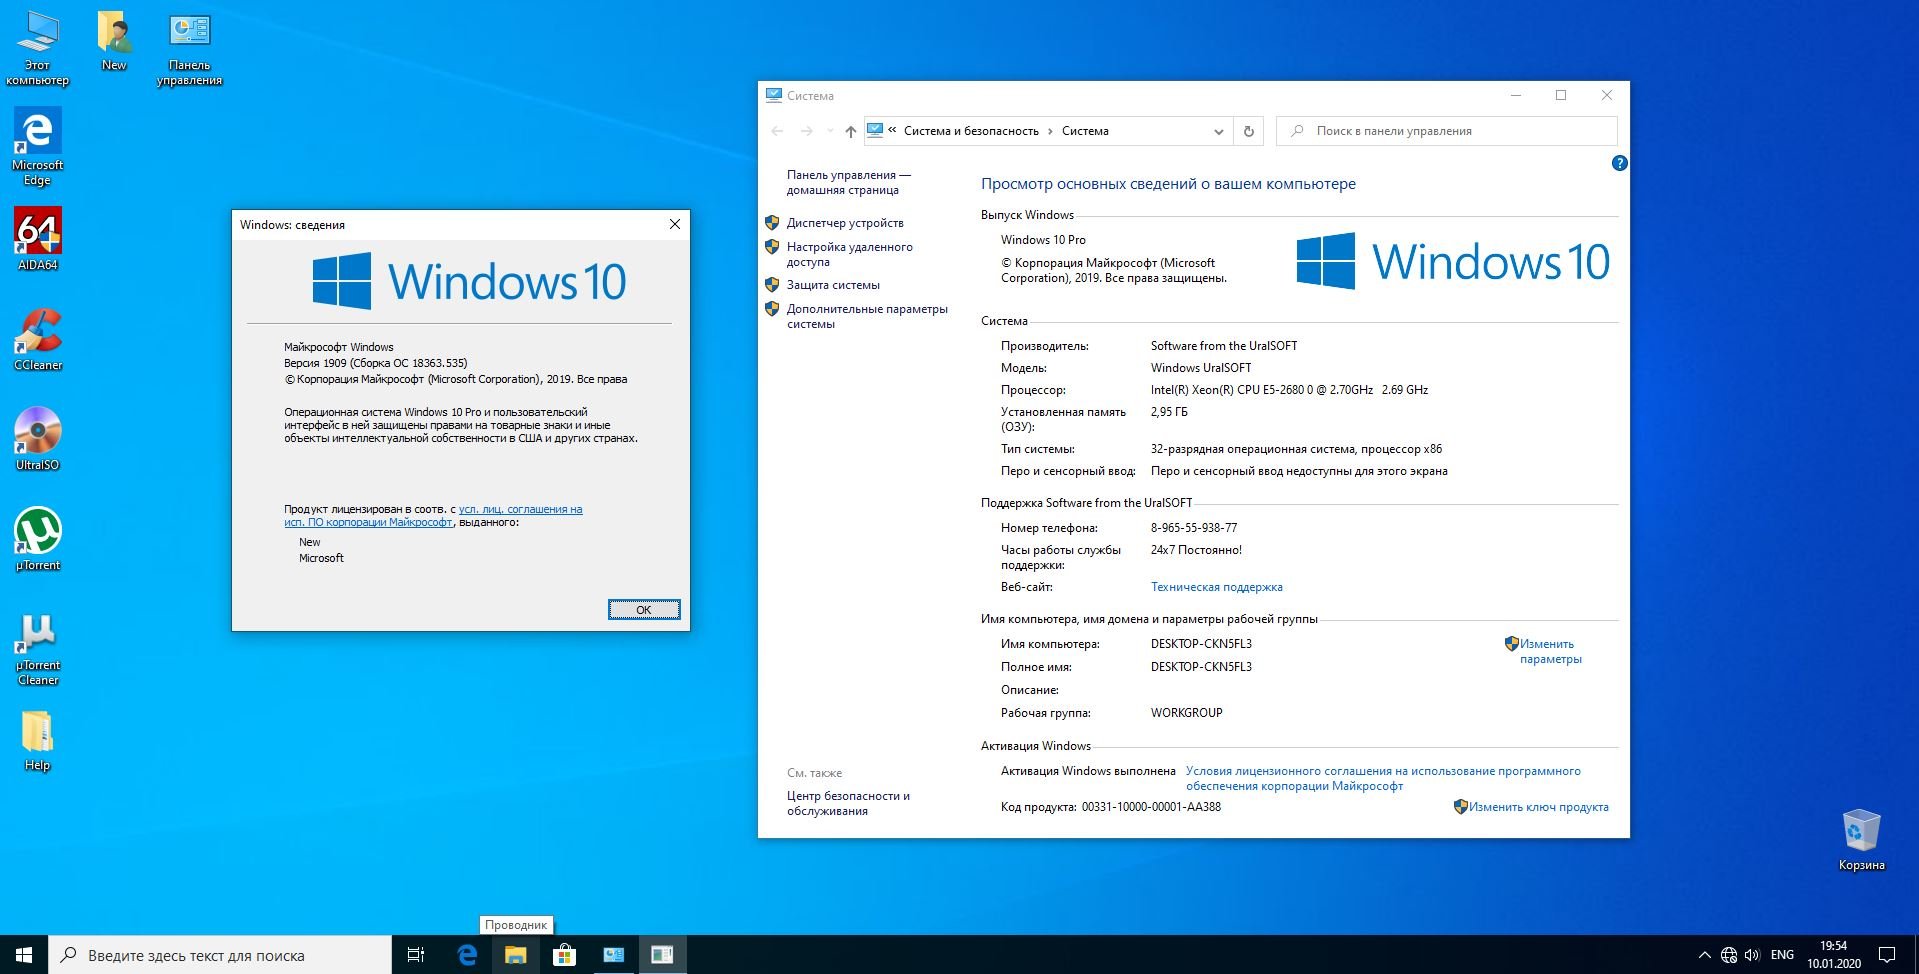Image resolution: width=1919 pixels, height=974 pixels.
Task: Open Дополнительные параметры системы
Action: point(867,316)
